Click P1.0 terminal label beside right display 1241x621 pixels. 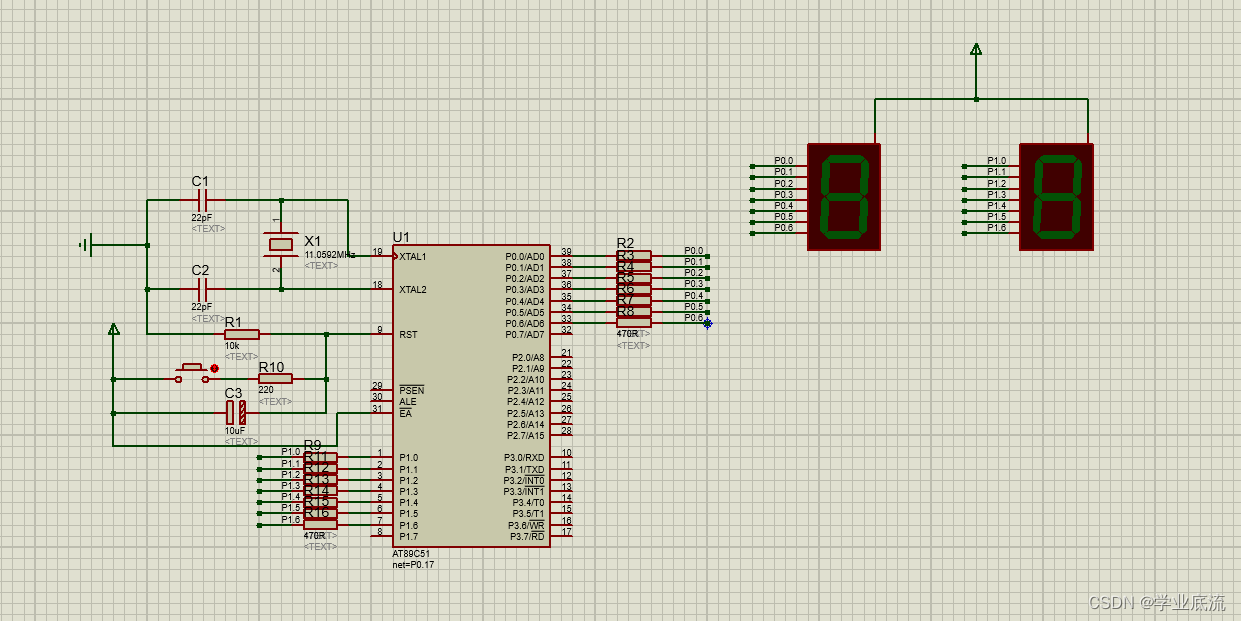click(x=996, y=160)
